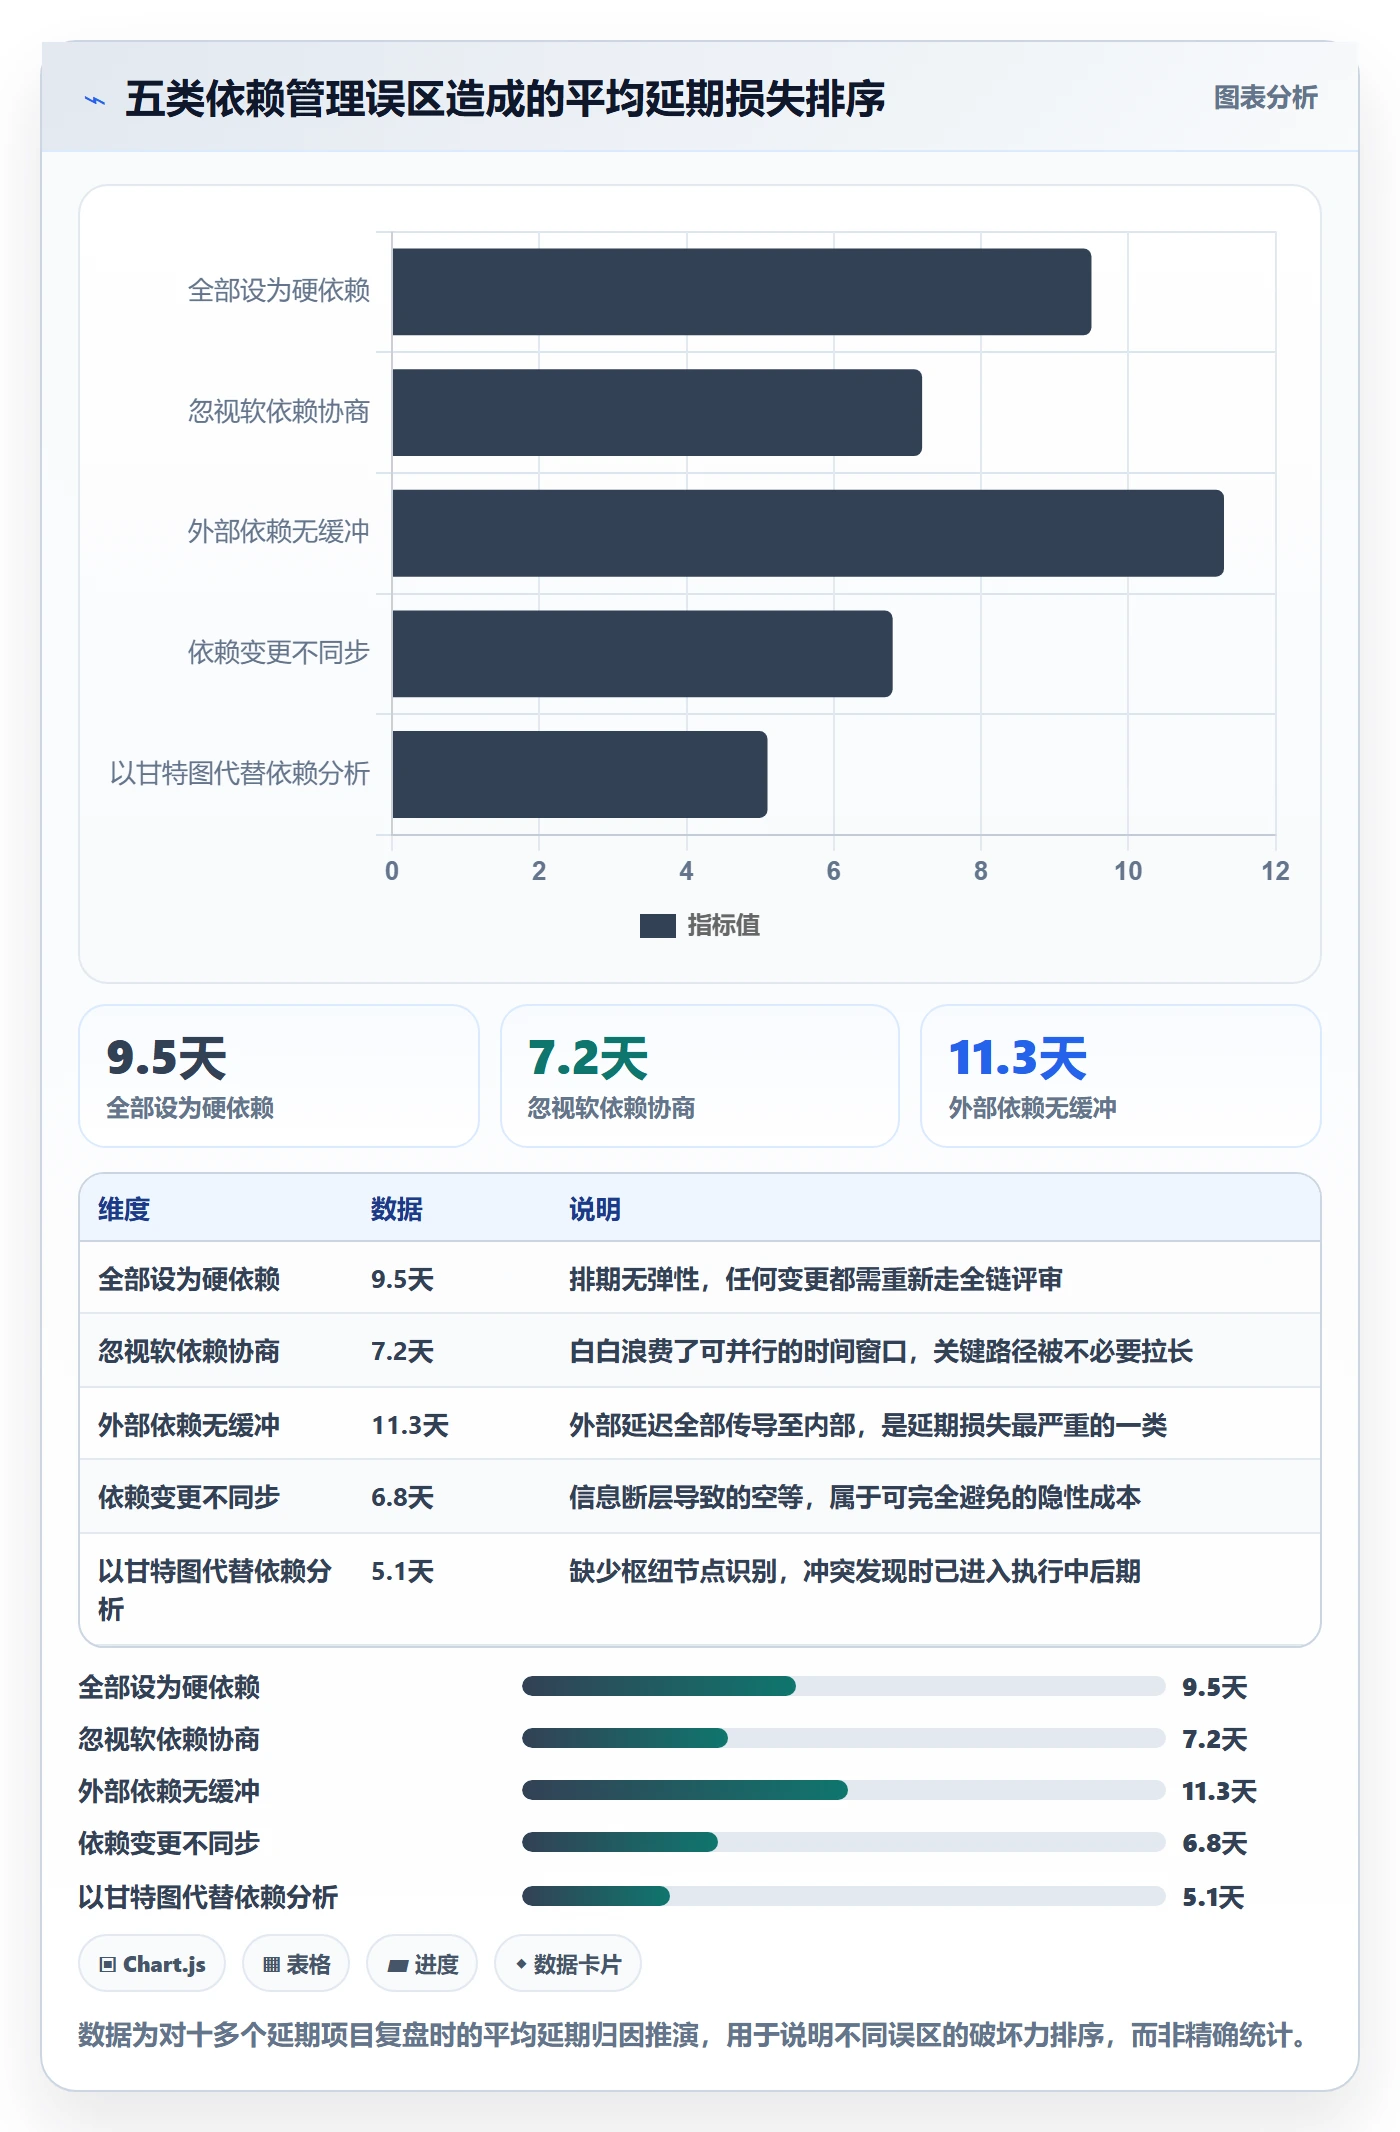
Task: Click the 图表分析 label in header
Action: click(1265, 98)
